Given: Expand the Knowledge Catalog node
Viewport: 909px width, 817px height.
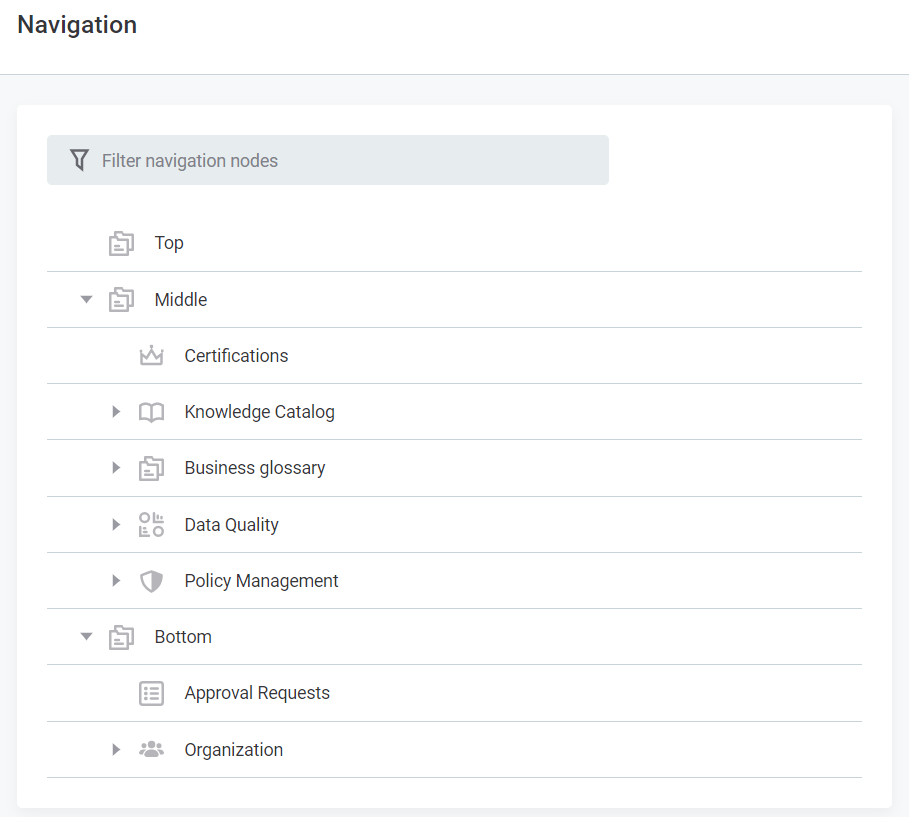Looking at the screenshot, I should pos(116,411).
